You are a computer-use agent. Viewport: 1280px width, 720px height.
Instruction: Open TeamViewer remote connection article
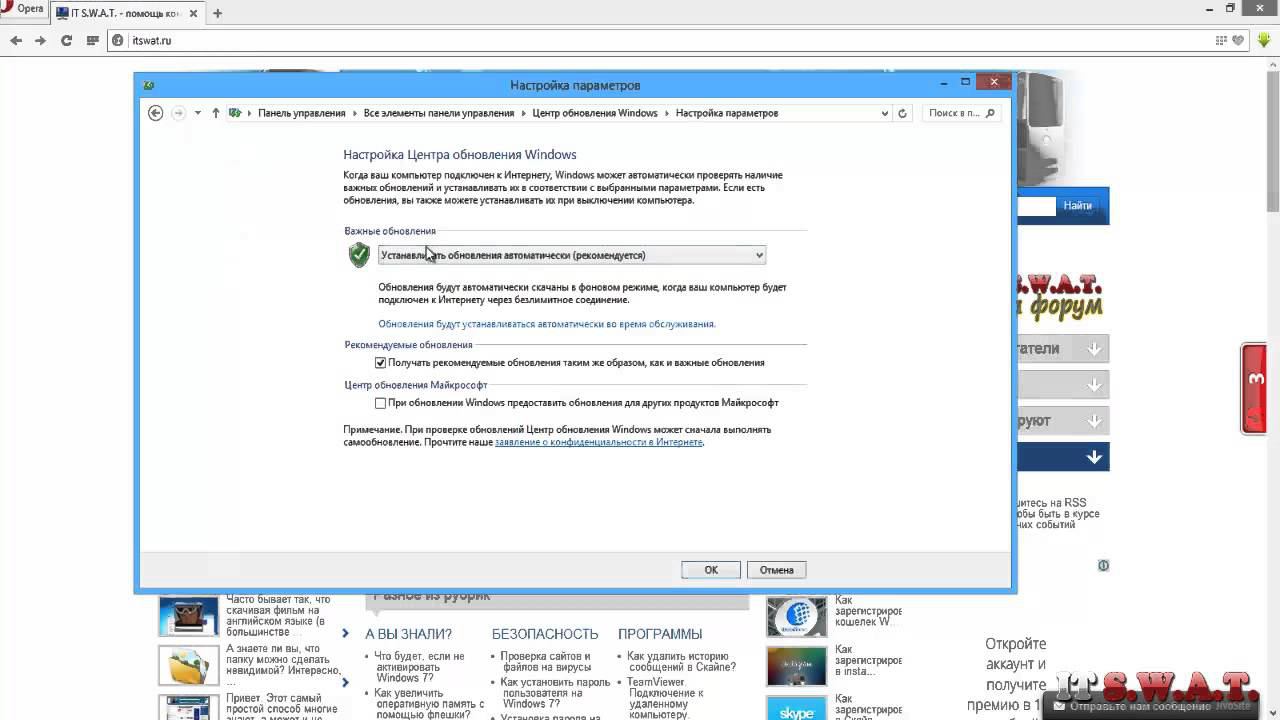click(x=665, y=699)
